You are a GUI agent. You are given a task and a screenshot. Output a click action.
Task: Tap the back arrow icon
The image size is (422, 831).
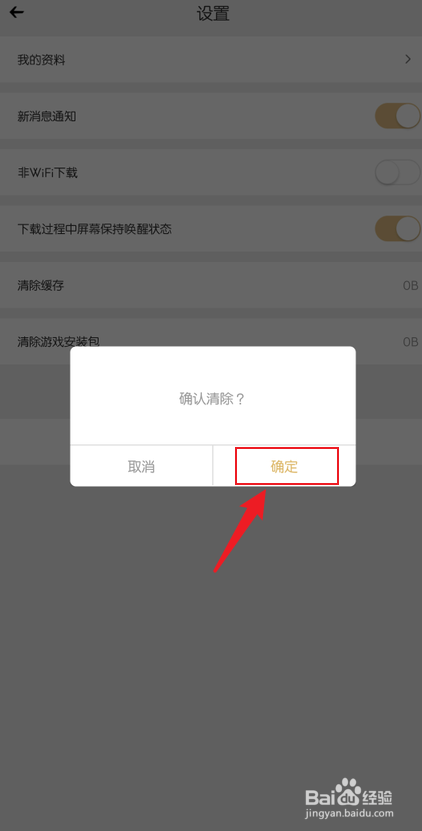17,12
